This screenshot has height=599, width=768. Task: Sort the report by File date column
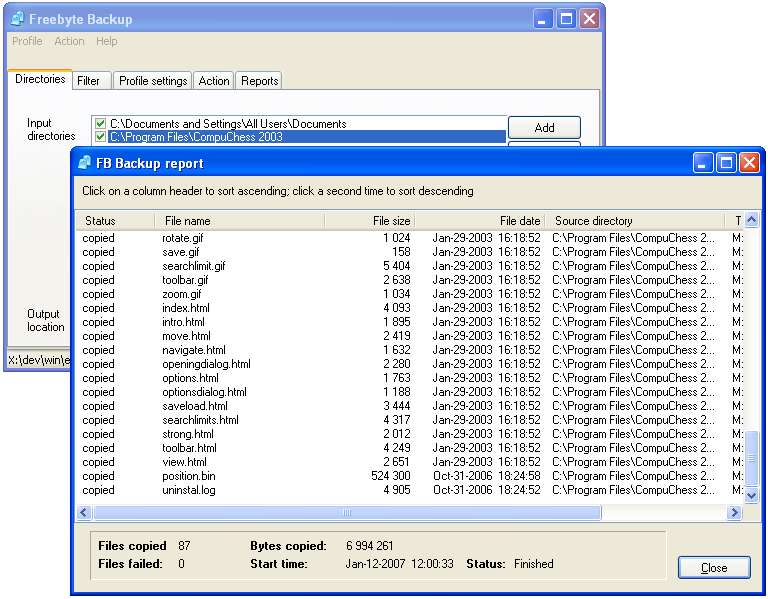click(x=479, y=221)
